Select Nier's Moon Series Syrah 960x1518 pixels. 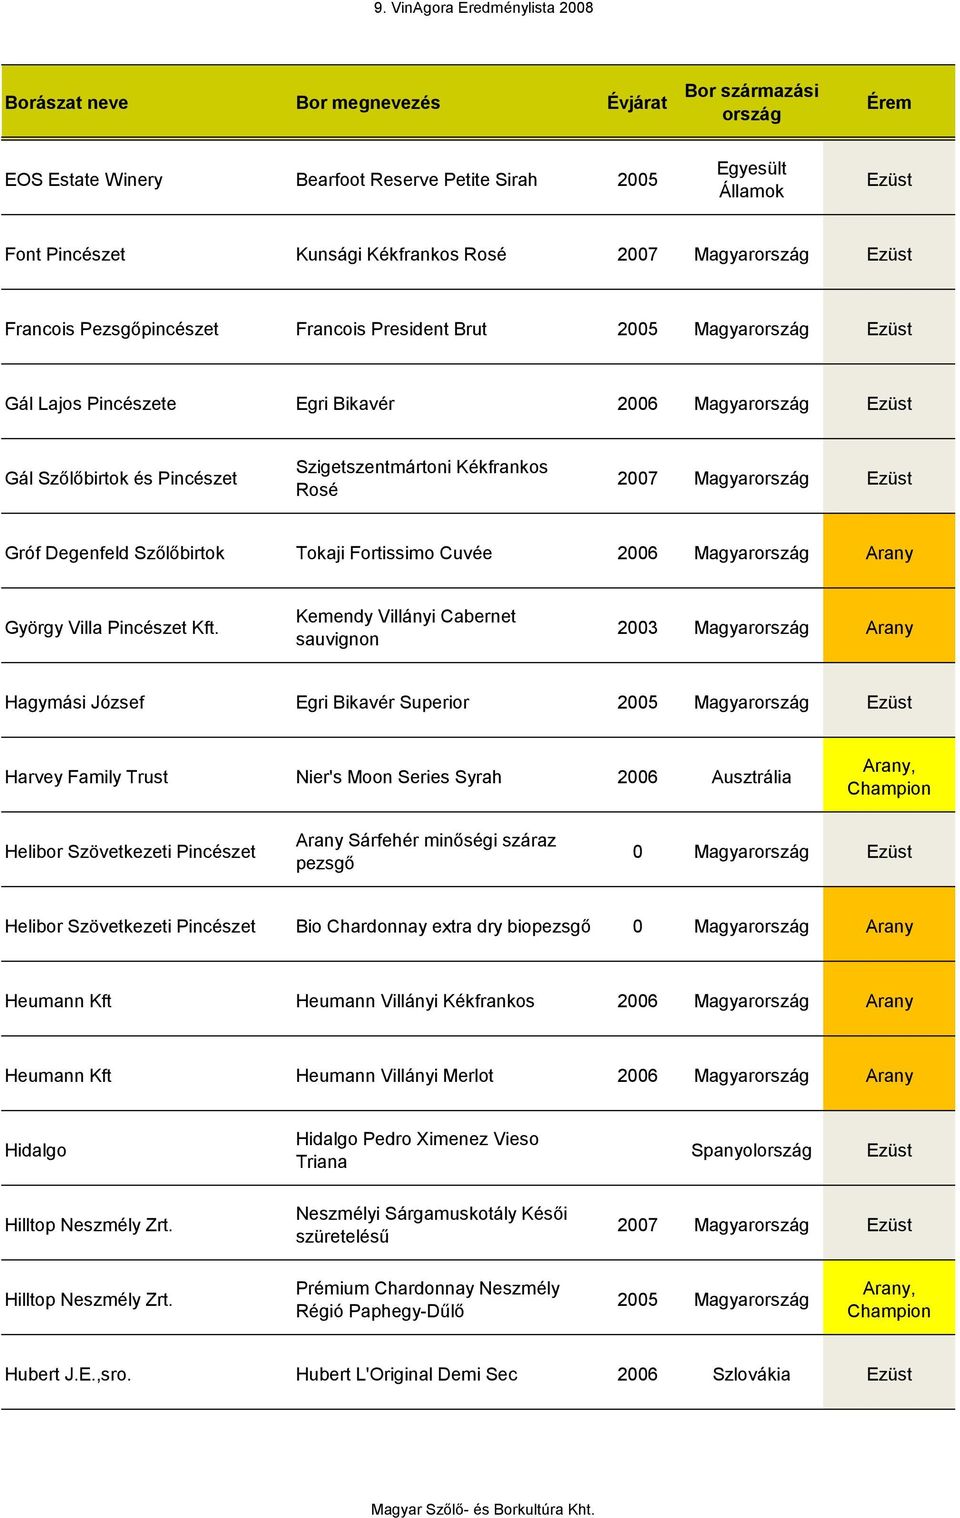[x=398, y=777]
